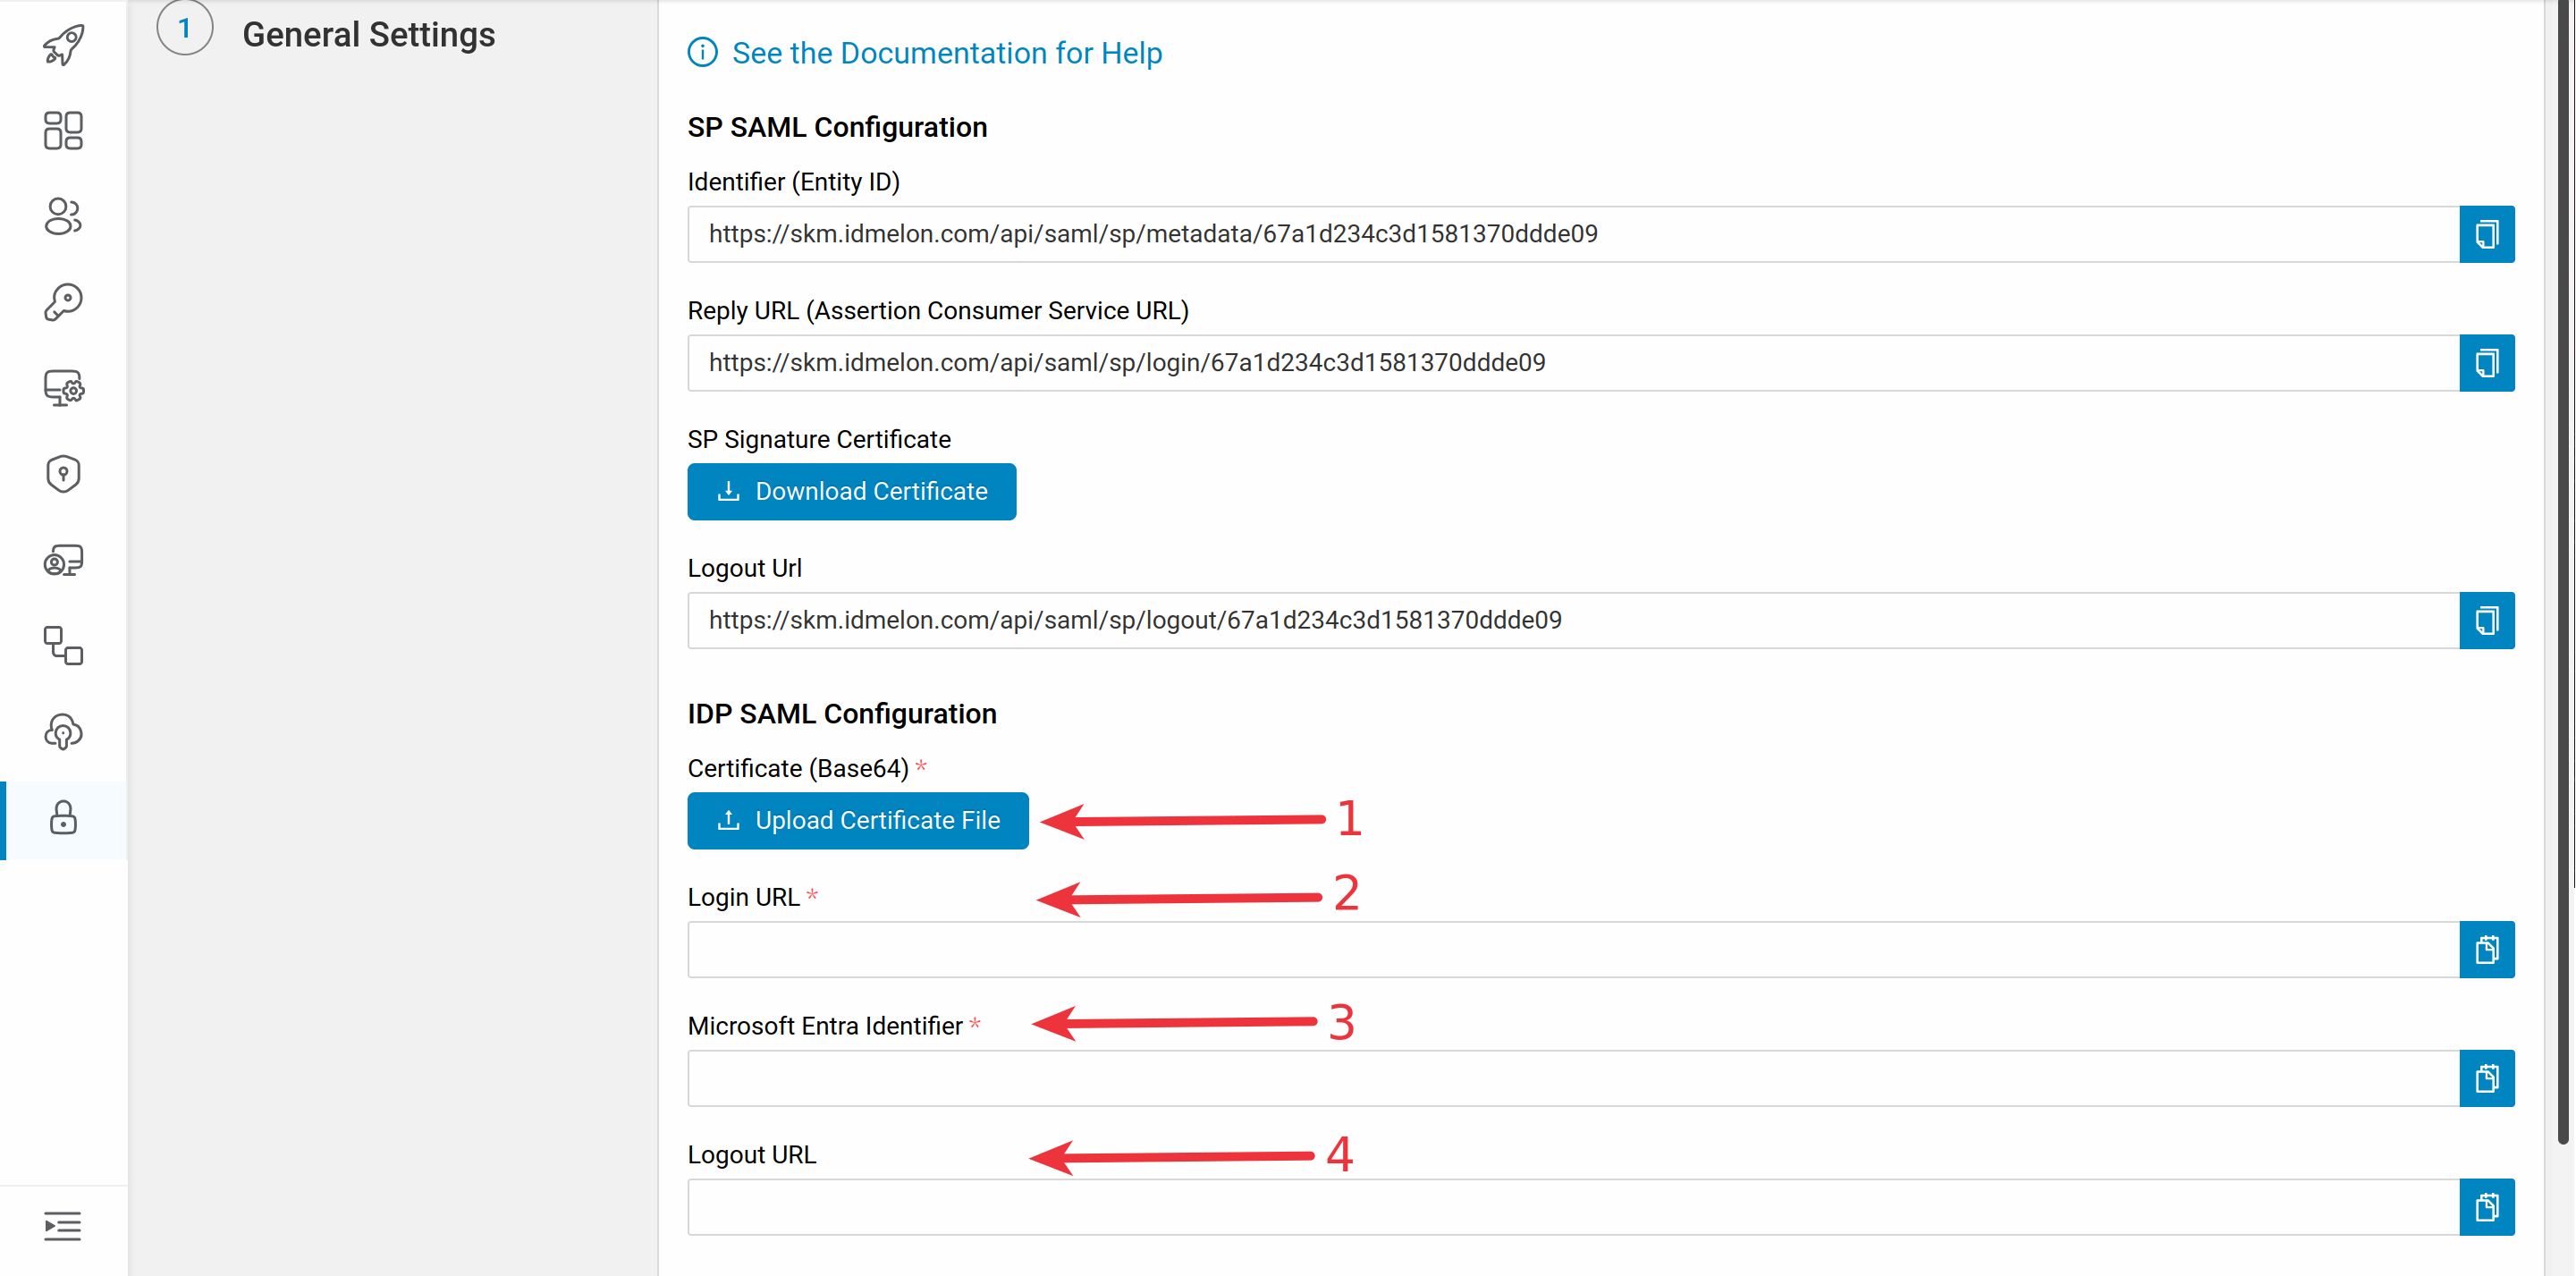2576x1276 pixels.
Task: Copy the Identifier (Entity ID) URL
Action: 2487,234
